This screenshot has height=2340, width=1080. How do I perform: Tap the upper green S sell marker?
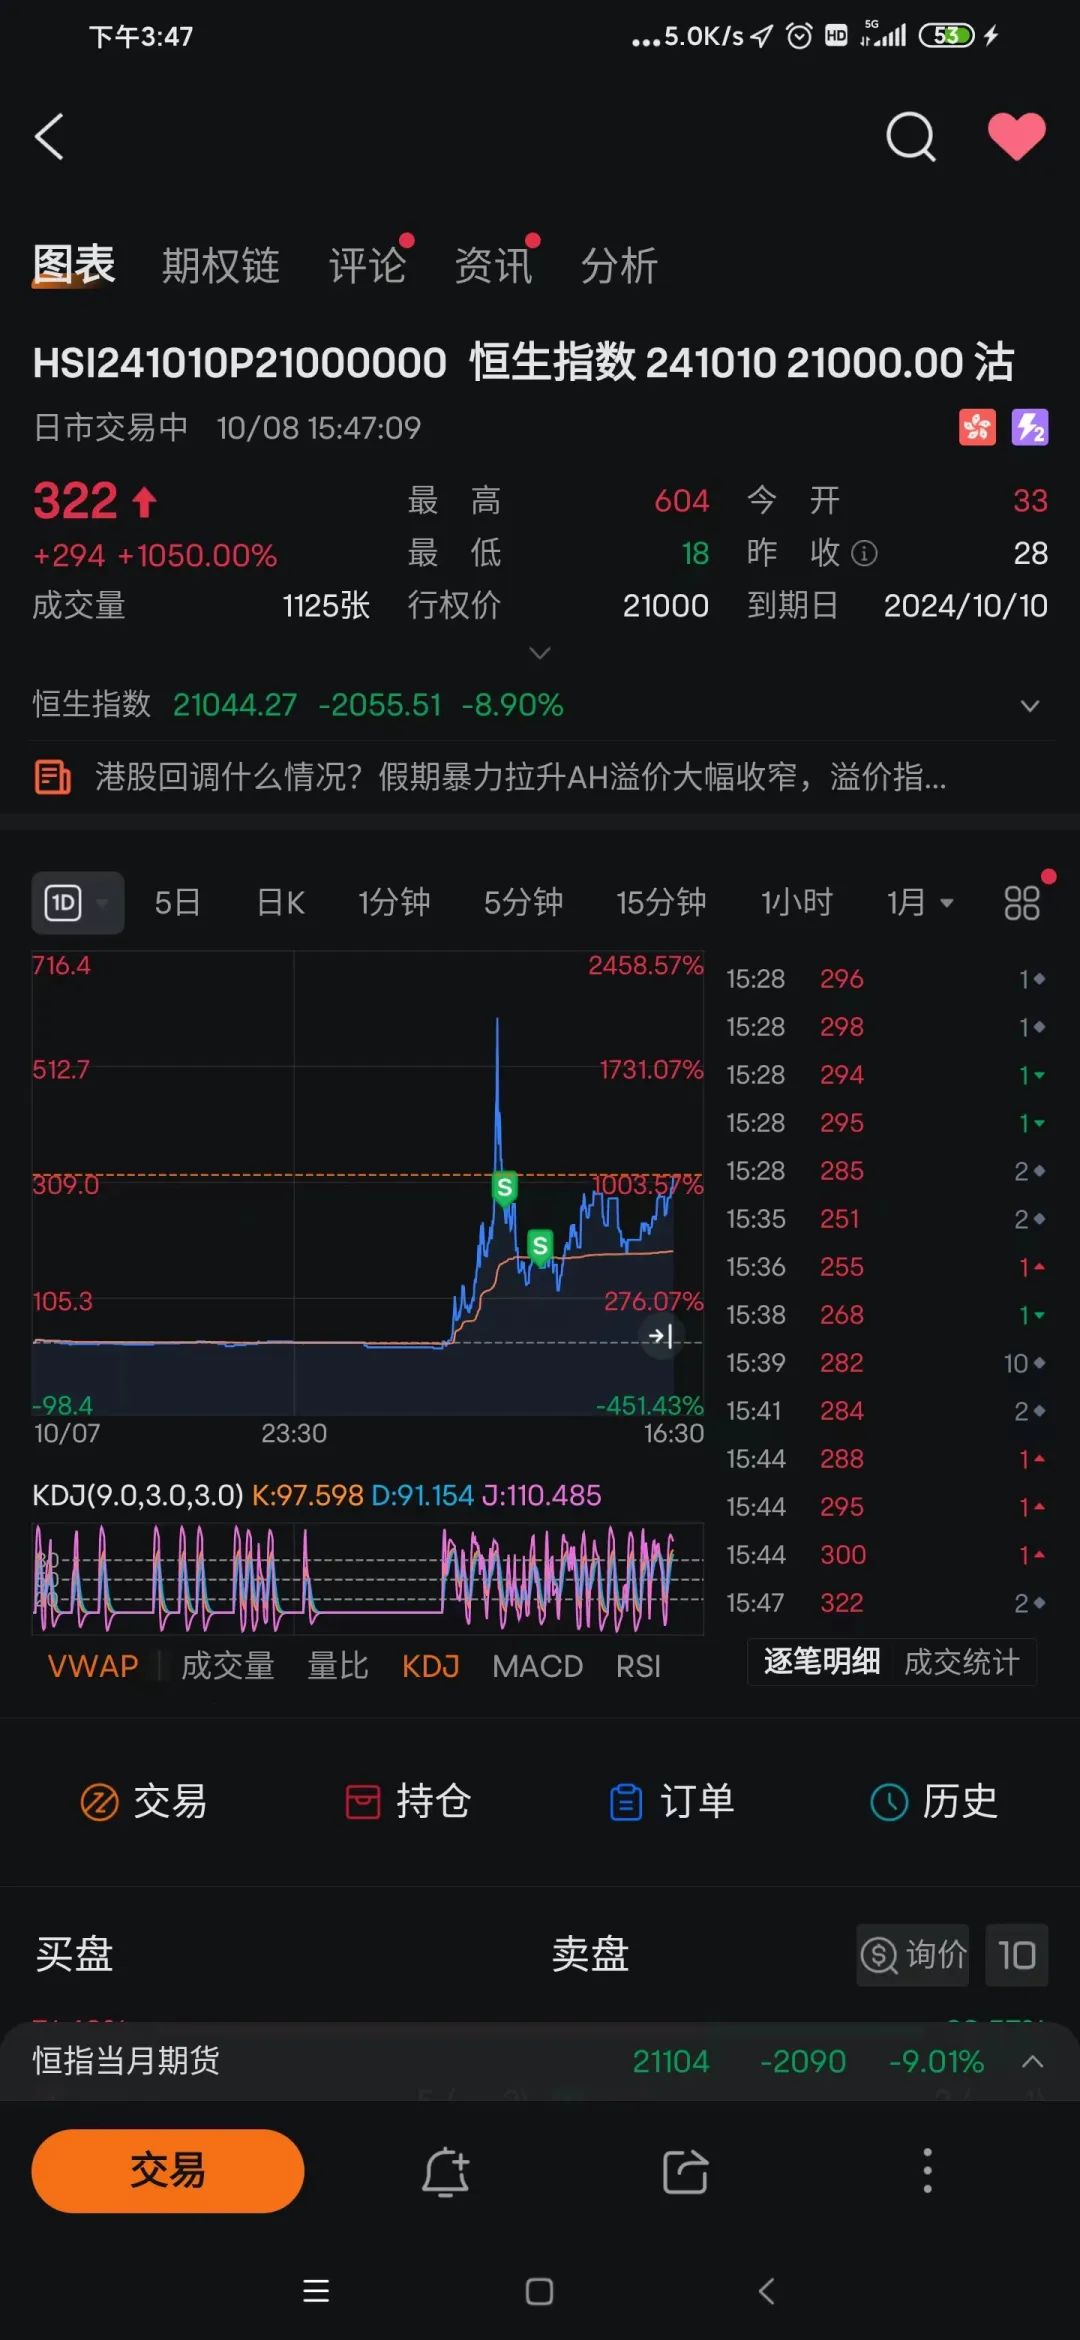505,1187
